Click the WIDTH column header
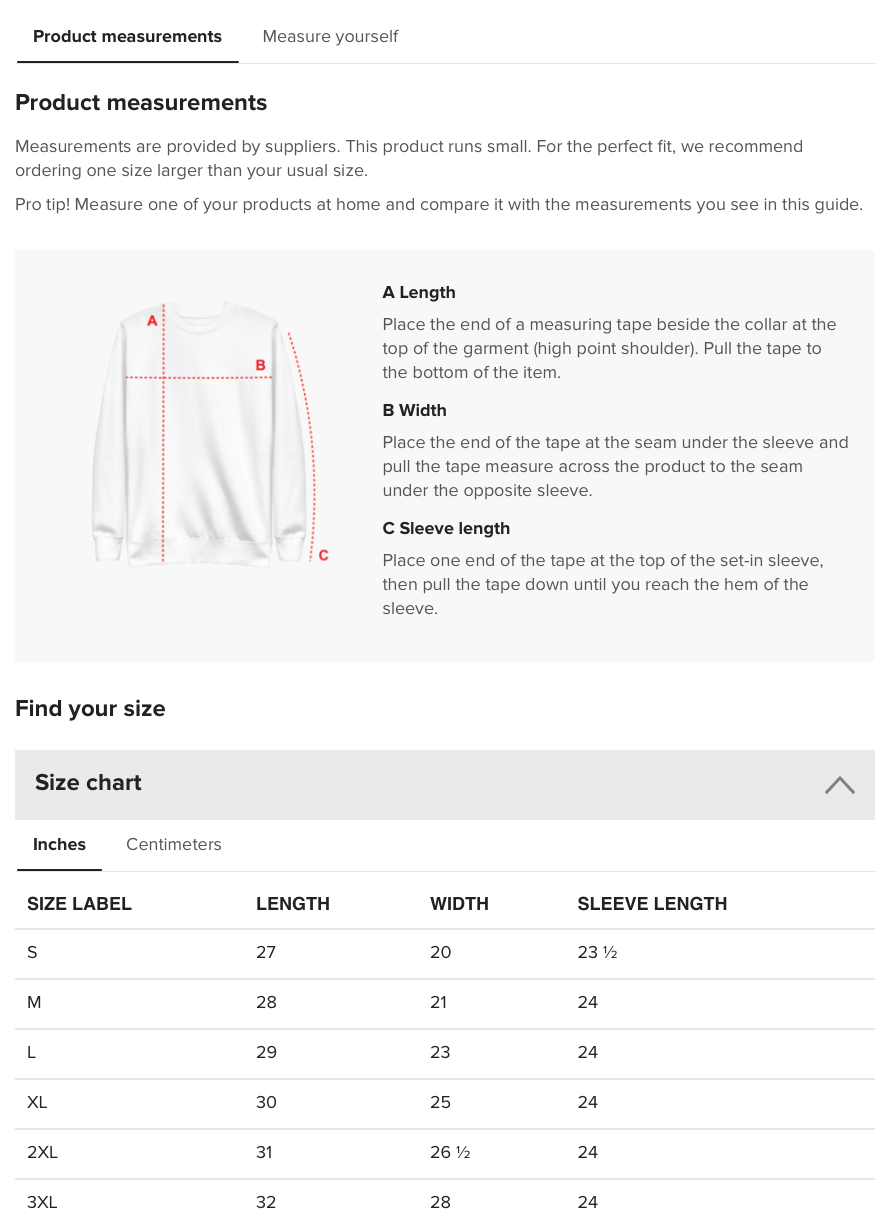 pos(459,904)
